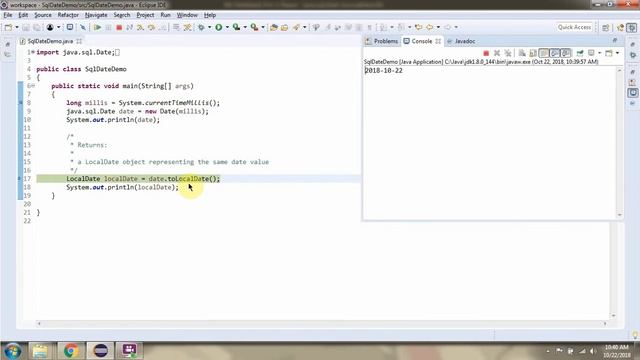Click the red Terminate icon in main toolbar
The image size is (640, 360).
(x=119, y=27)
